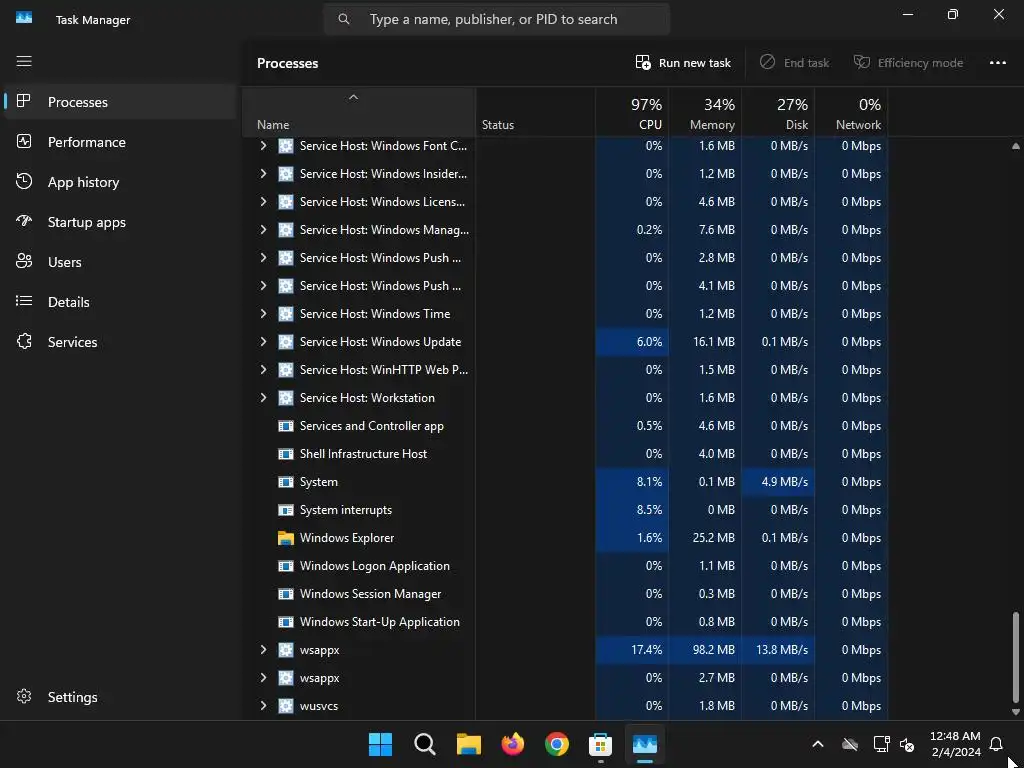Click the search magnifier icon
Screen dimensions: 1024x768
pyautogui.click(x=344, y=20)
